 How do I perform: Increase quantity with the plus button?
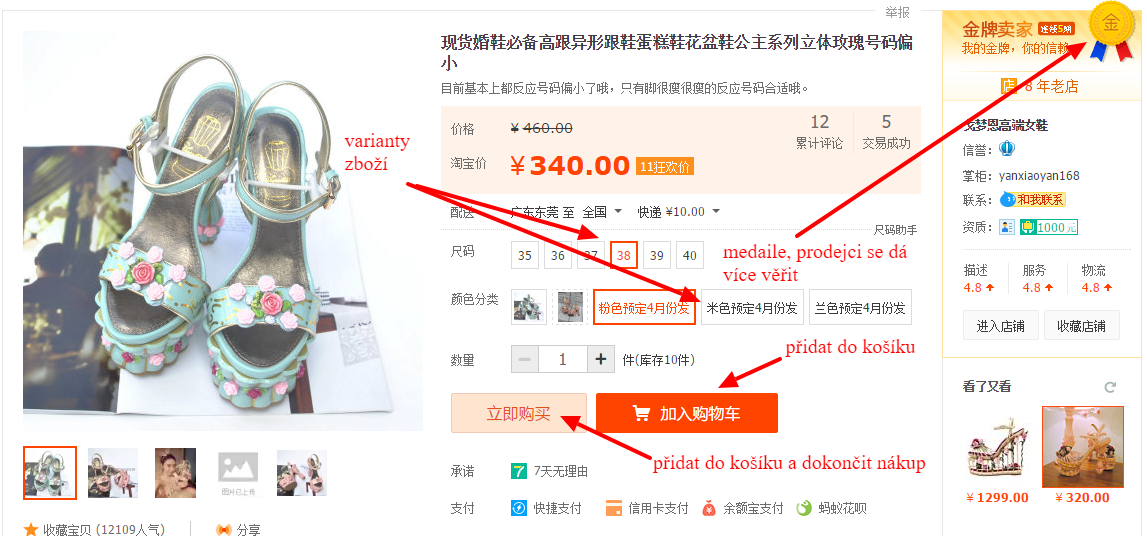601,359
